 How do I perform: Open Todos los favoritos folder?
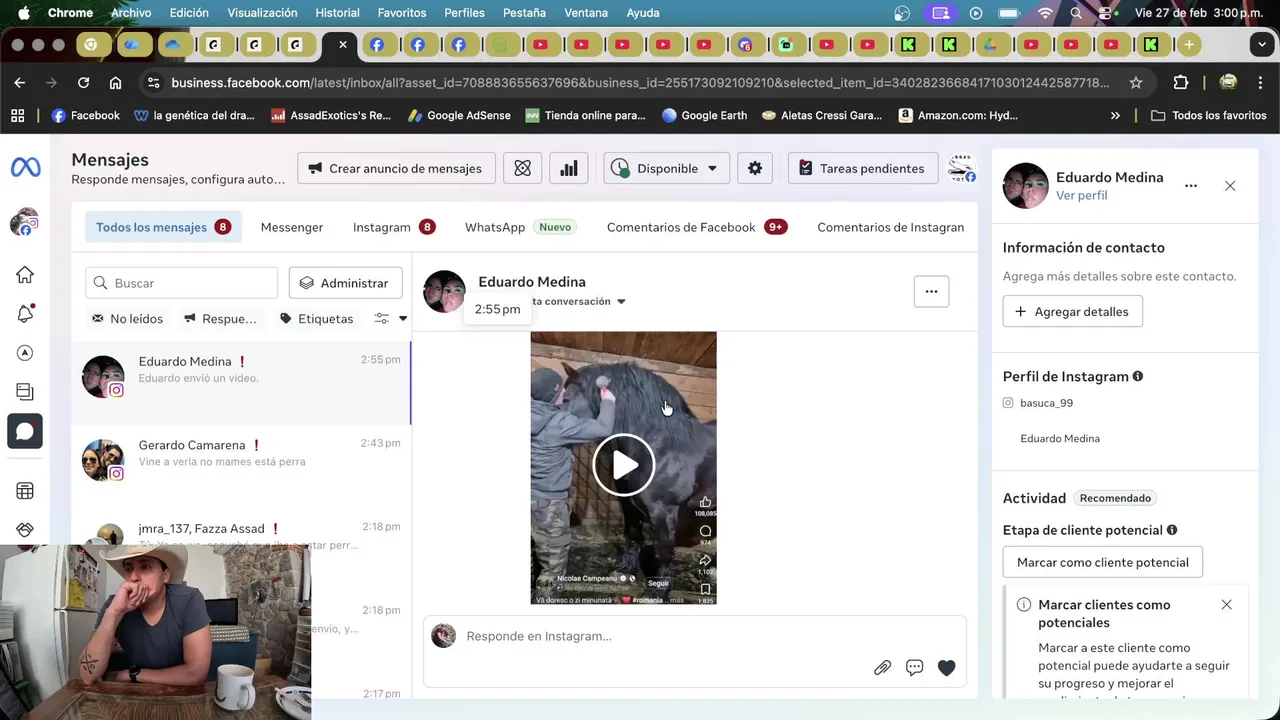coord(1208,115)
